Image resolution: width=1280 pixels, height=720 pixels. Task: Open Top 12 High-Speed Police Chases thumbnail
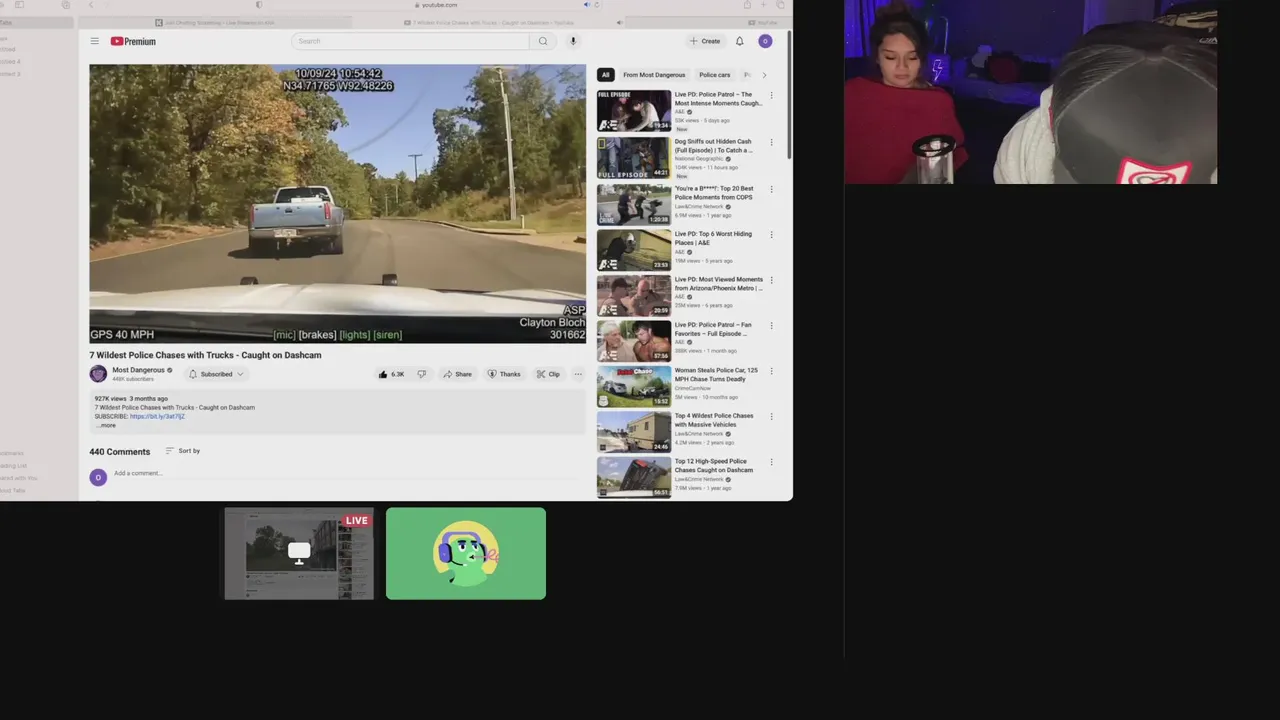[x=634, y=477]
